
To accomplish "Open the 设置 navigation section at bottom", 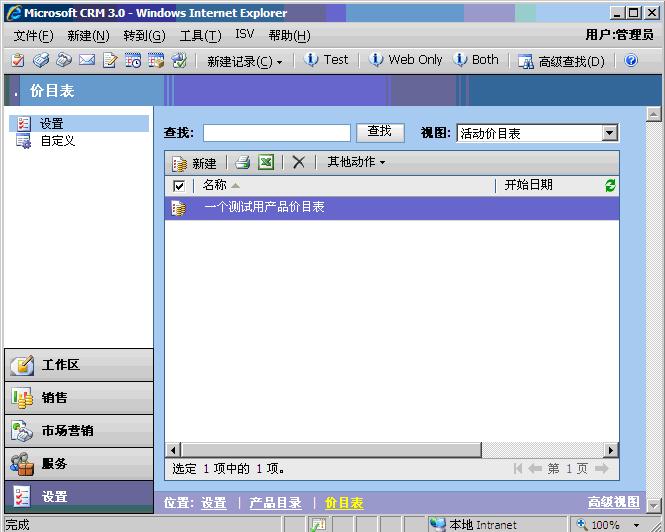I will (79, 497).
